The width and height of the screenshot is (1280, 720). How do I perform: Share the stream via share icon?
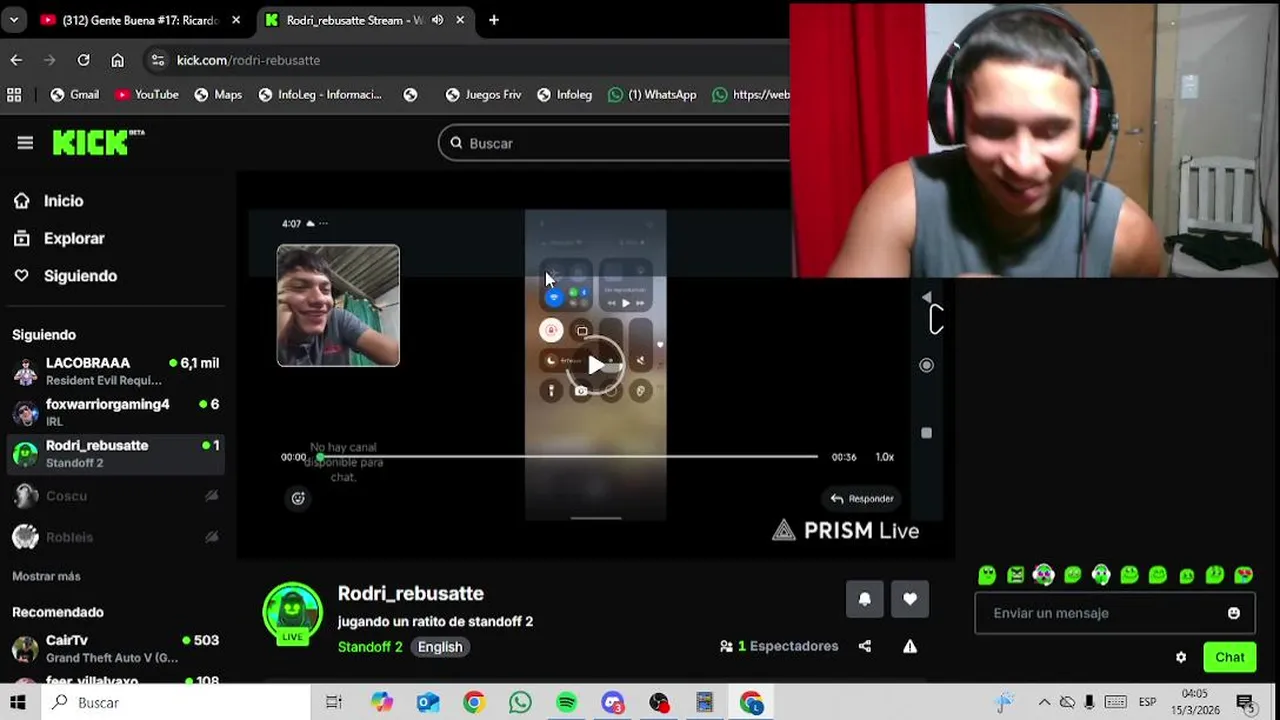[x=865, y=646]
